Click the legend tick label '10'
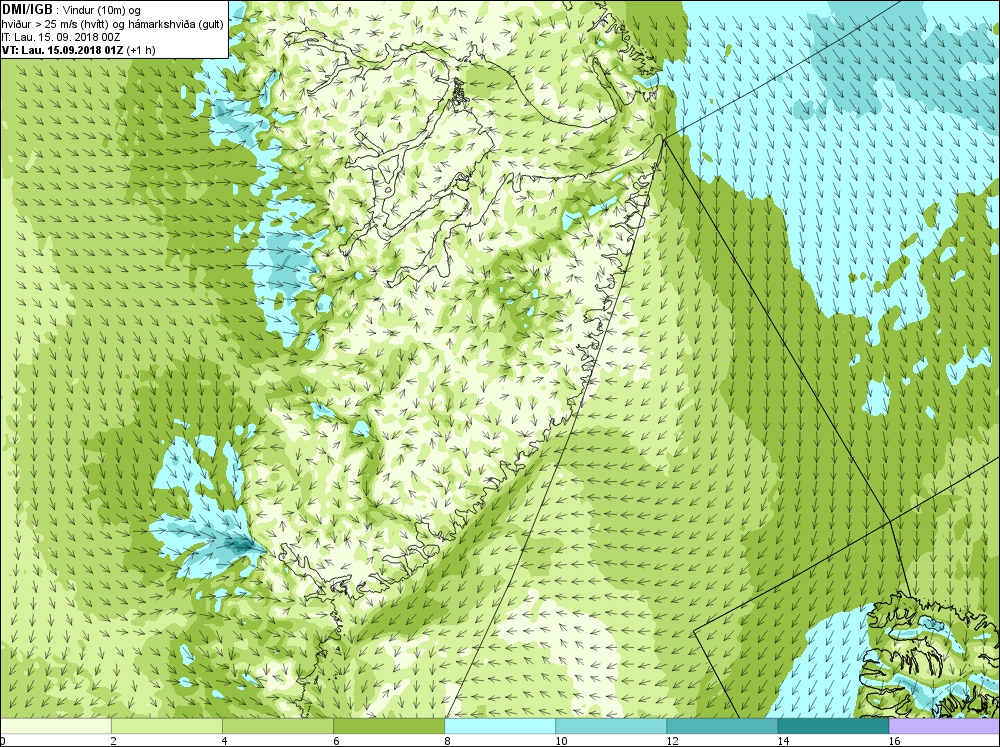Image resolution: width=1000 pixels, height=747 pixels. pos(561,741)
